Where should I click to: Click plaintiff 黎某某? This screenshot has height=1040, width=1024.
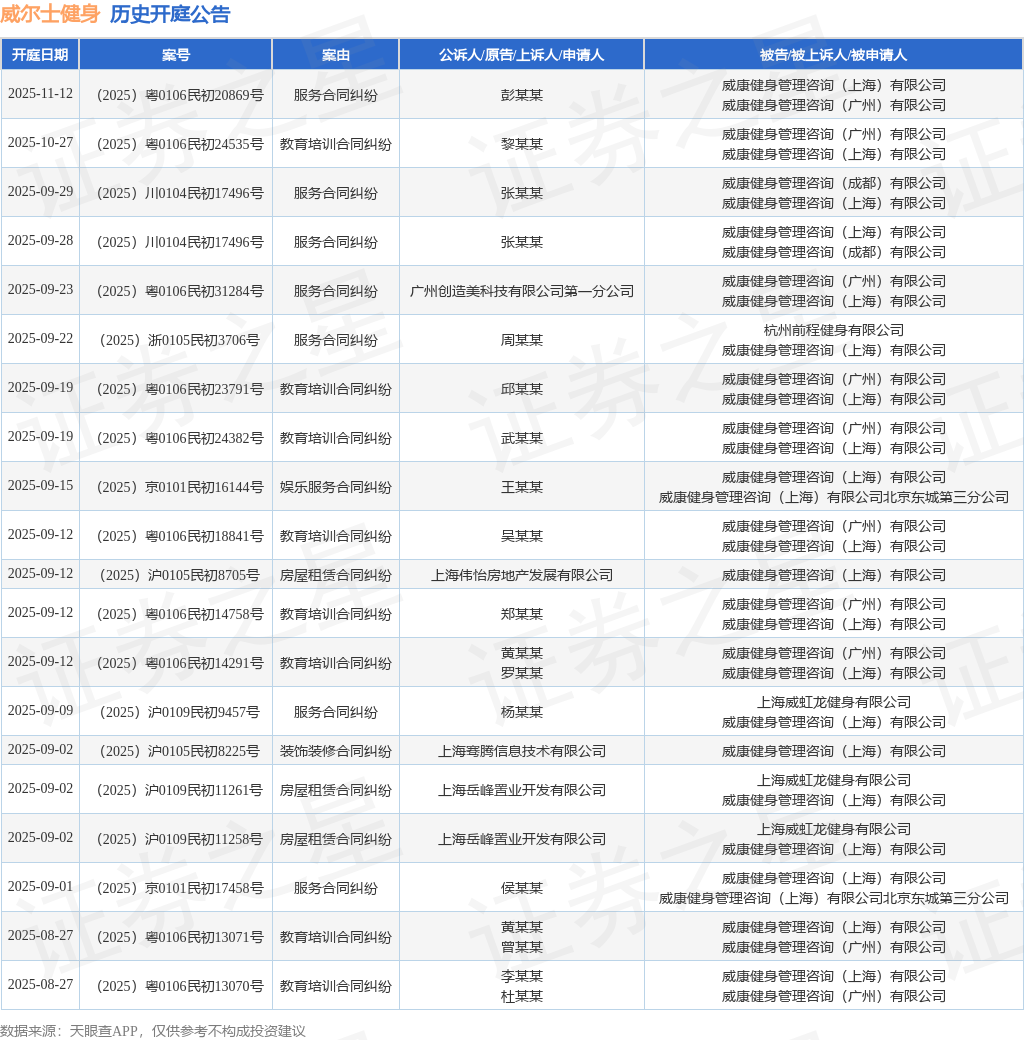(522, 144)
